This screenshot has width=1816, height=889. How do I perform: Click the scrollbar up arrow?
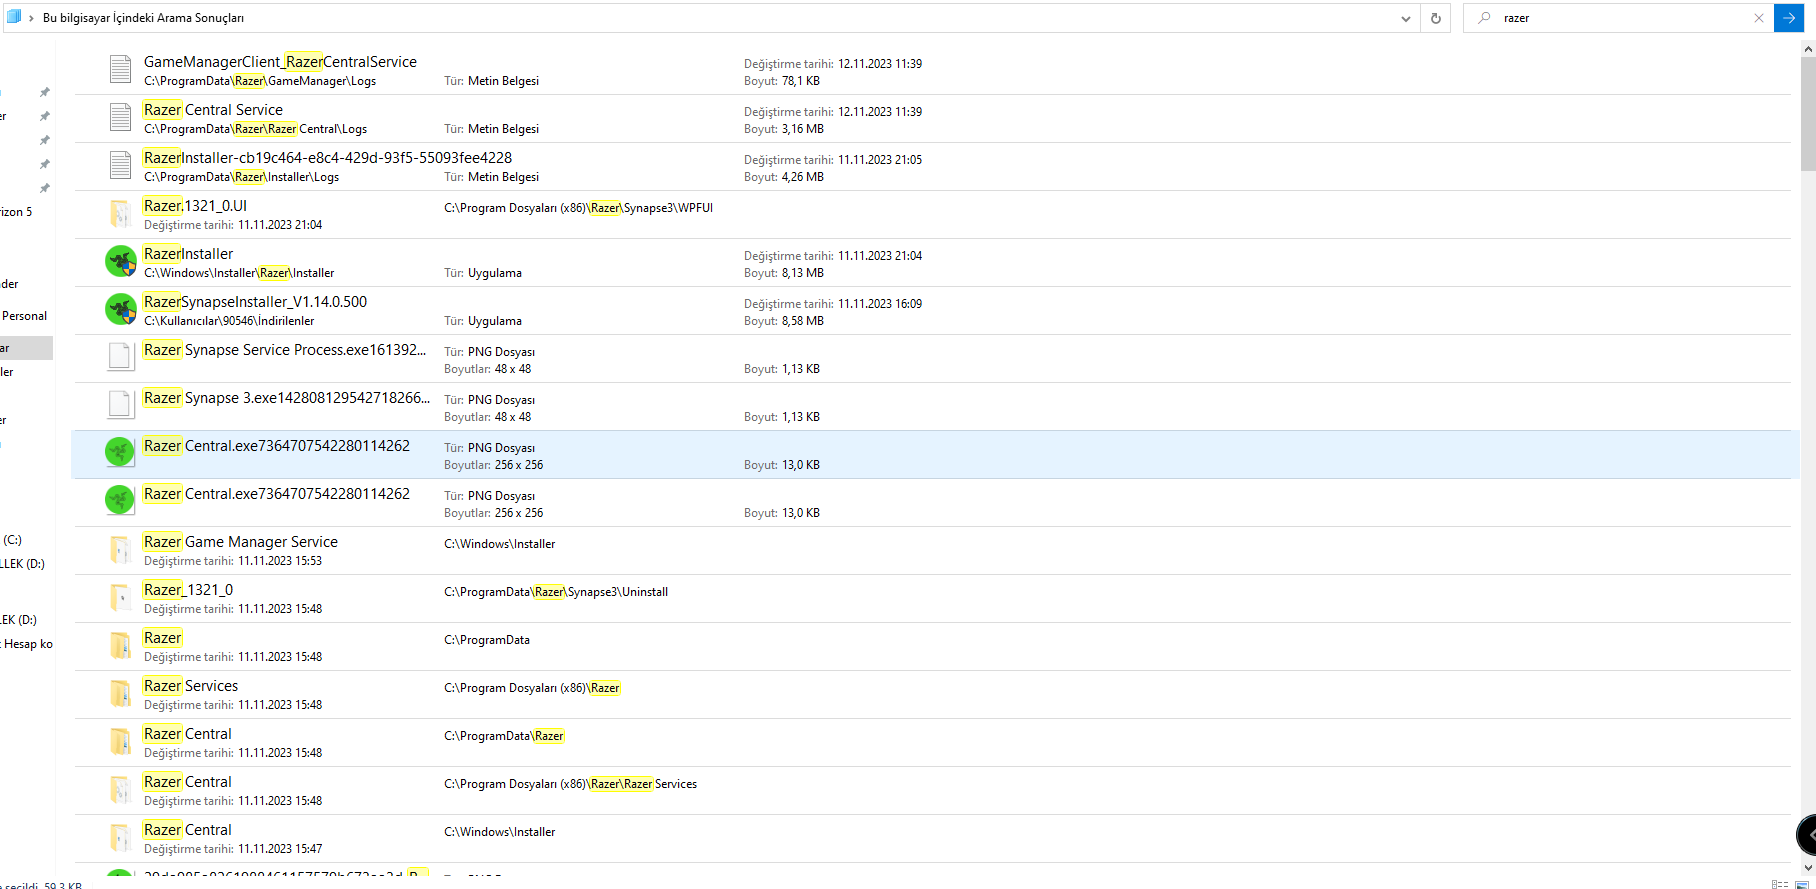point(1808,47)
